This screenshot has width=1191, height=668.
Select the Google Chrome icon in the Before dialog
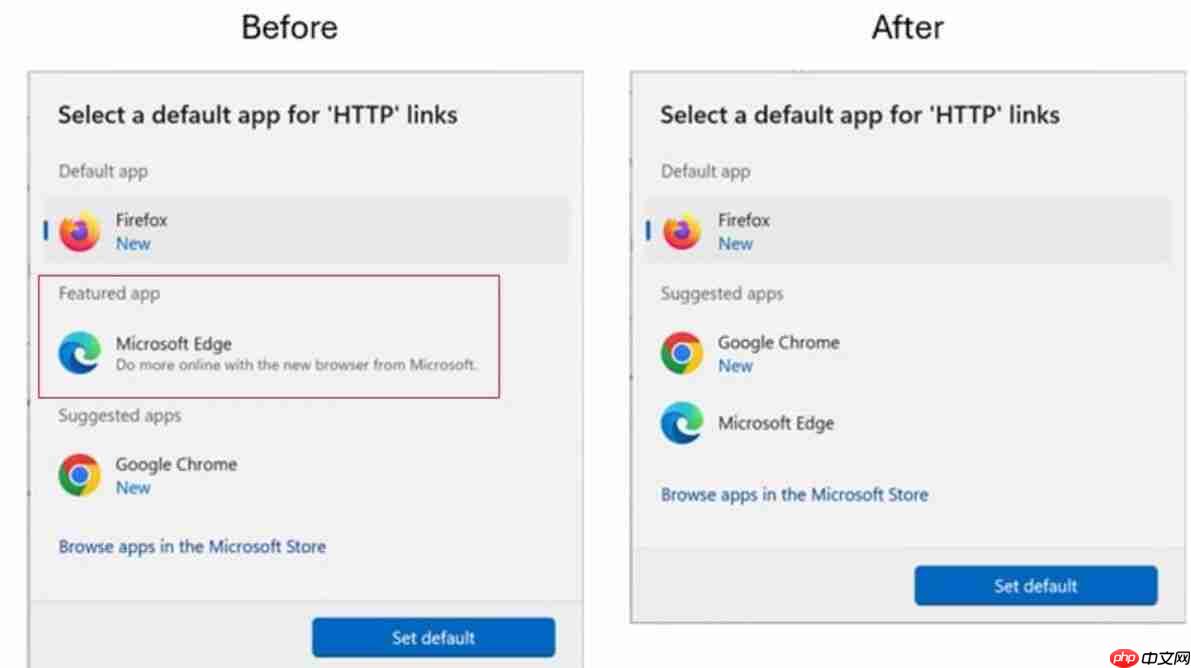click(78, 476)
